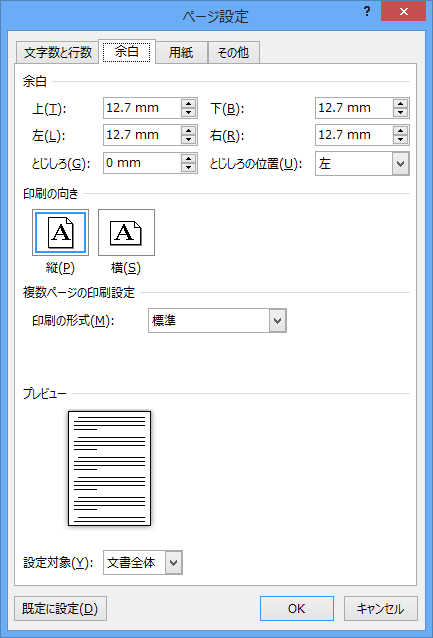Select the 横 landscape orientation icon
This screenshot has height=638, width=433.
126,232
